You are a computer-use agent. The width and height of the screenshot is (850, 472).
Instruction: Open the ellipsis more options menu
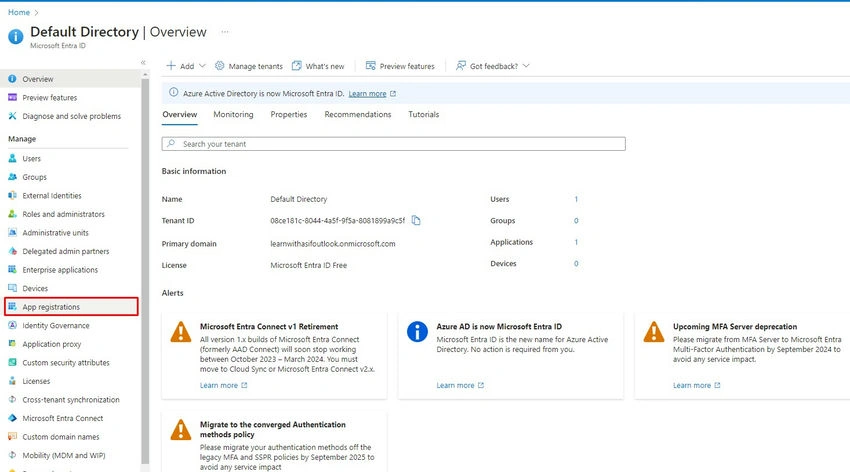click(225, 31)
